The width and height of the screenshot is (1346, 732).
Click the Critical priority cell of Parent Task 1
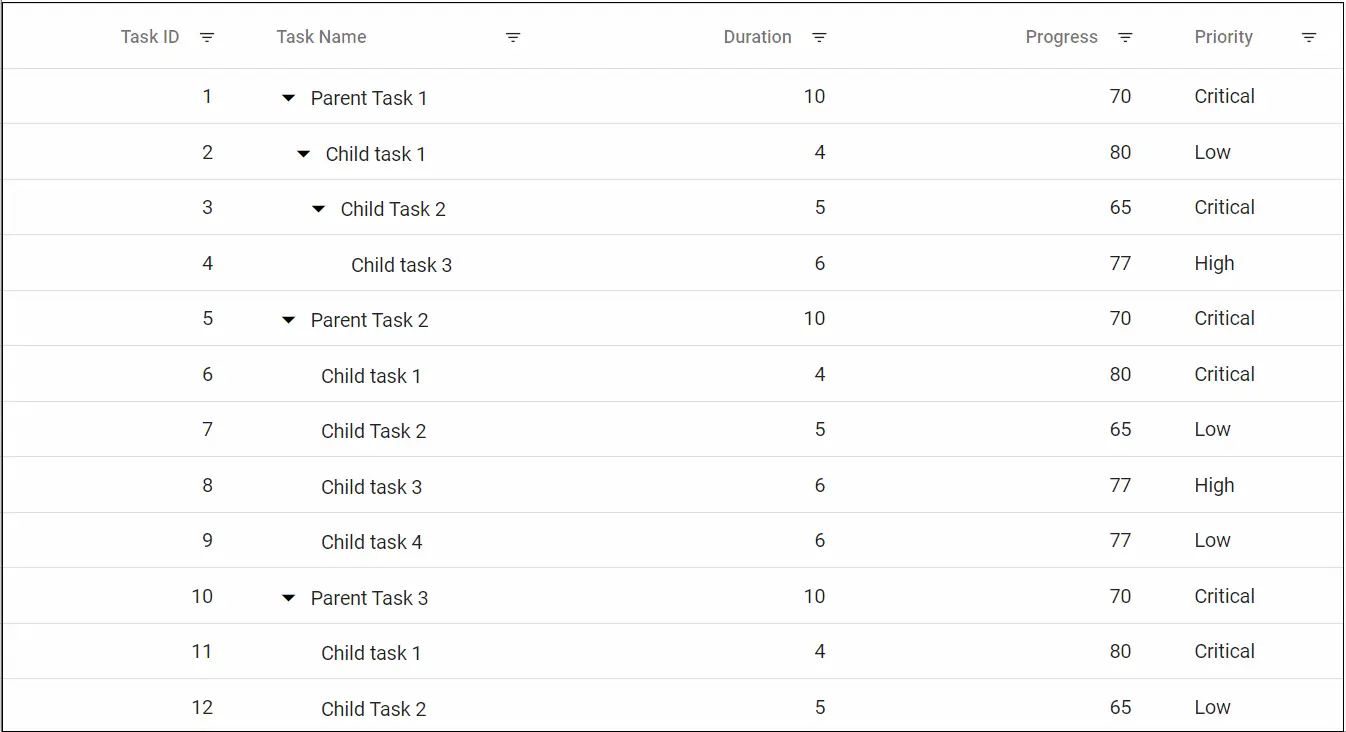click(x=1224, y=96)
